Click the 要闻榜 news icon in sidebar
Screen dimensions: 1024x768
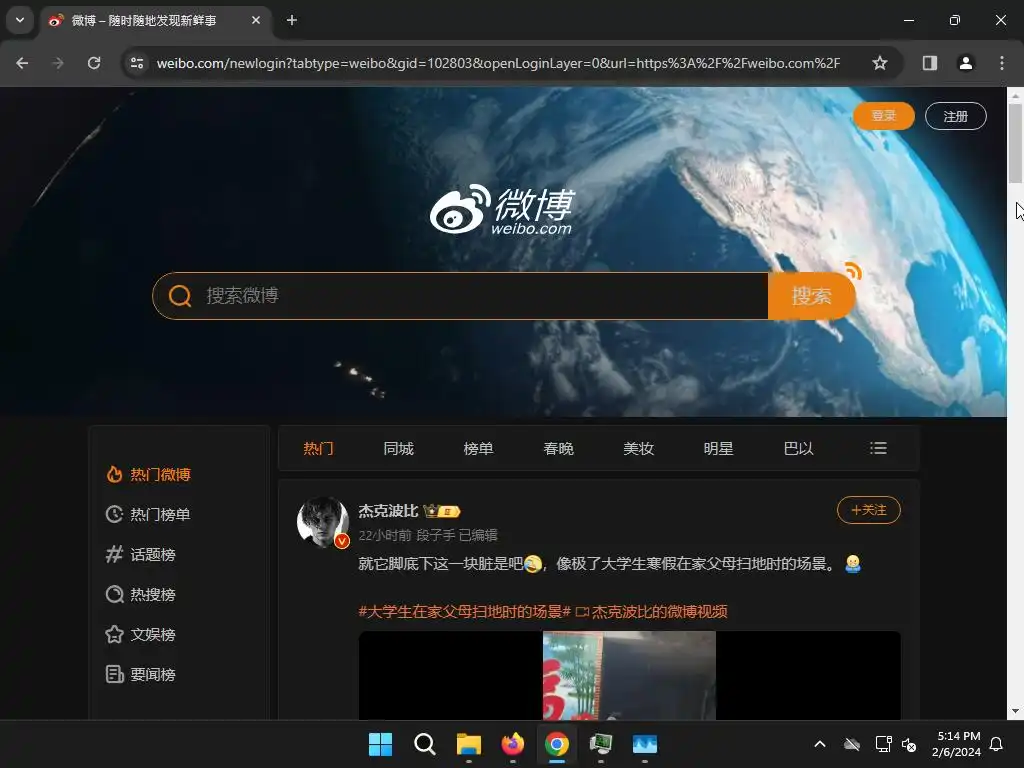tap(114, 674)
